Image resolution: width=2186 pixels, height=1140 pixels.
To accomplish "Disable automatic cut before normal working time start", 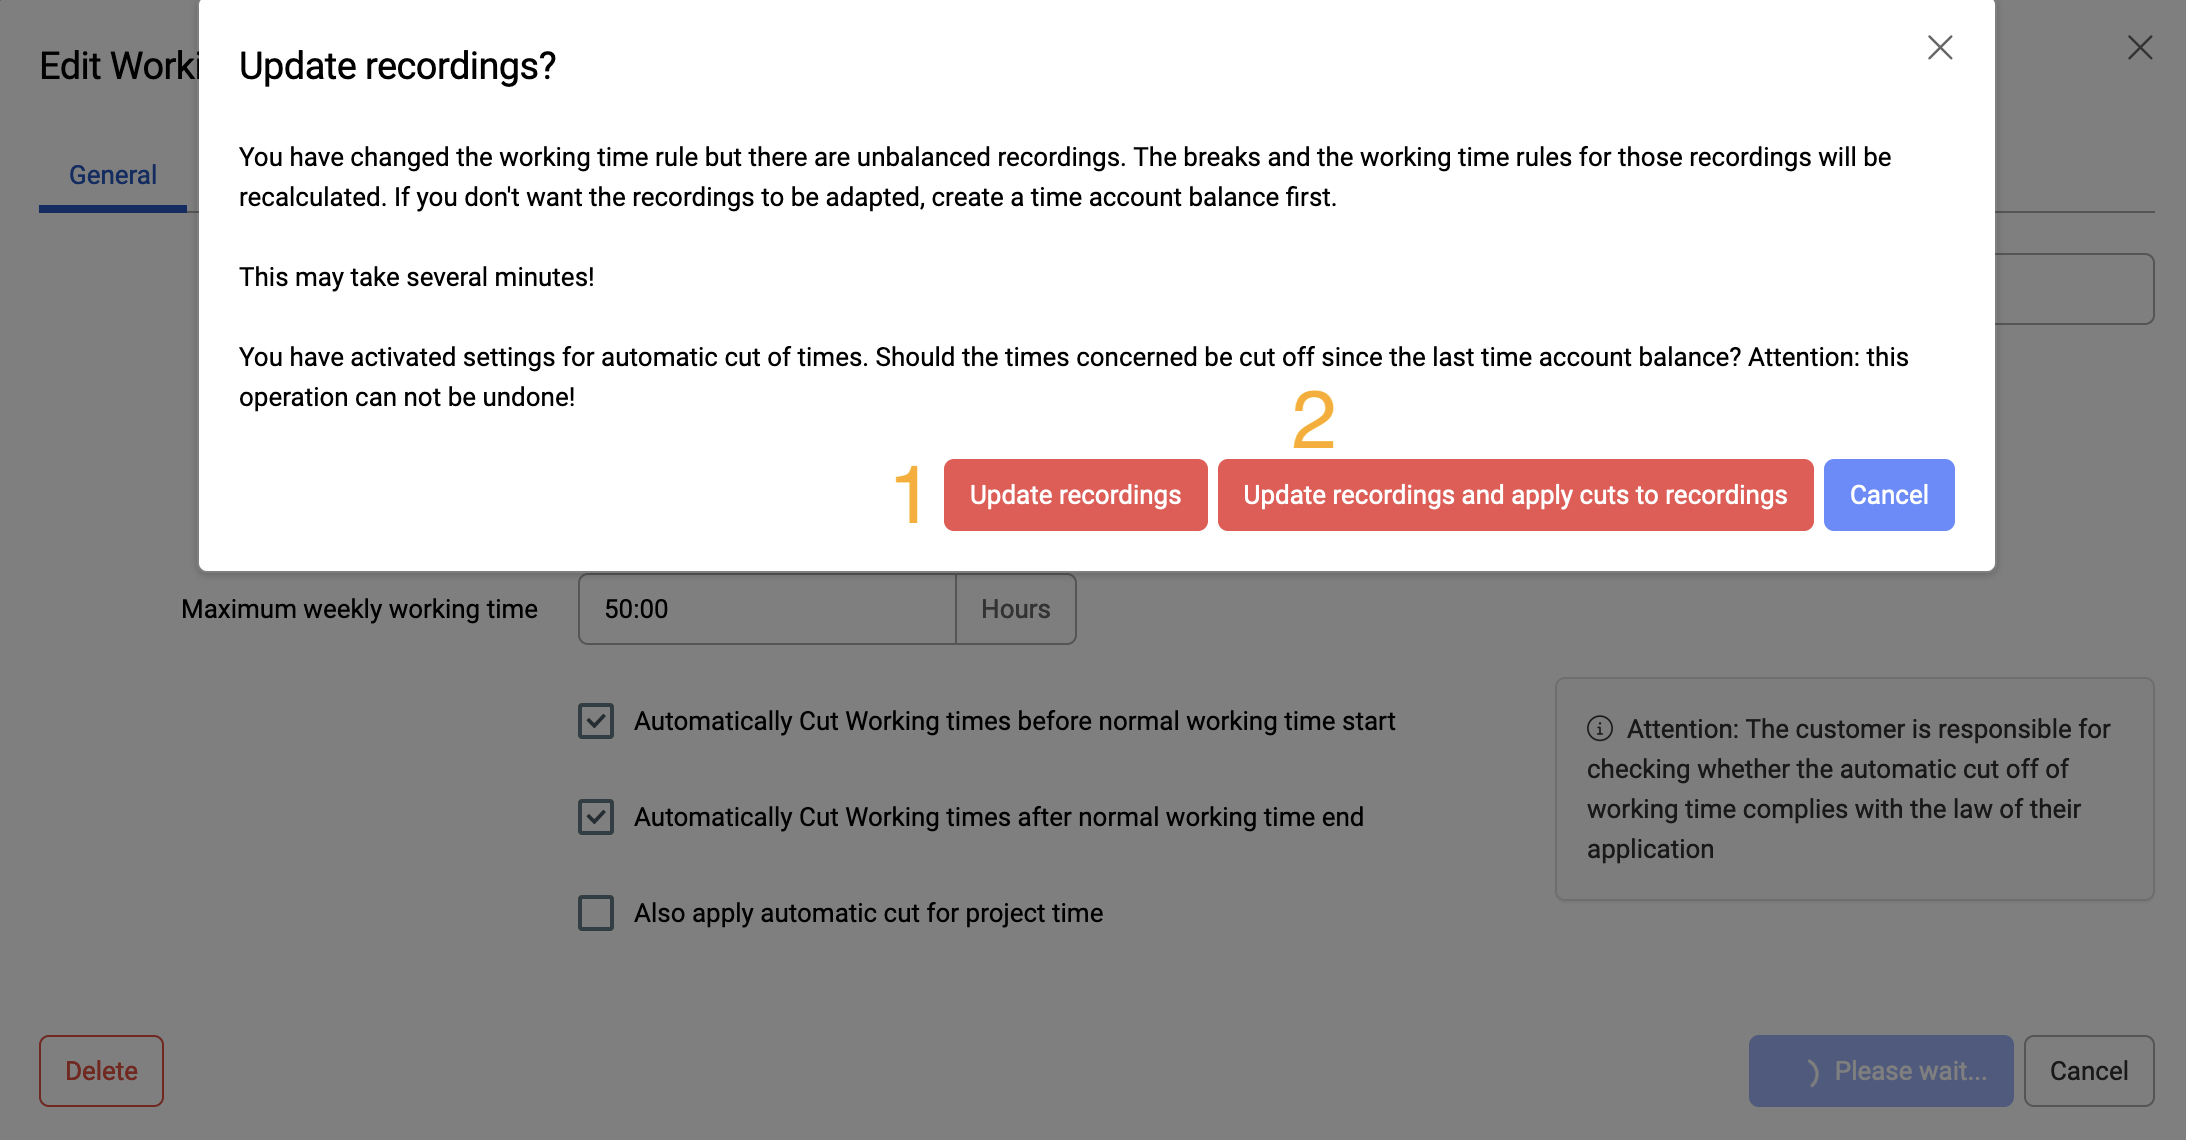I will (596, 721).
